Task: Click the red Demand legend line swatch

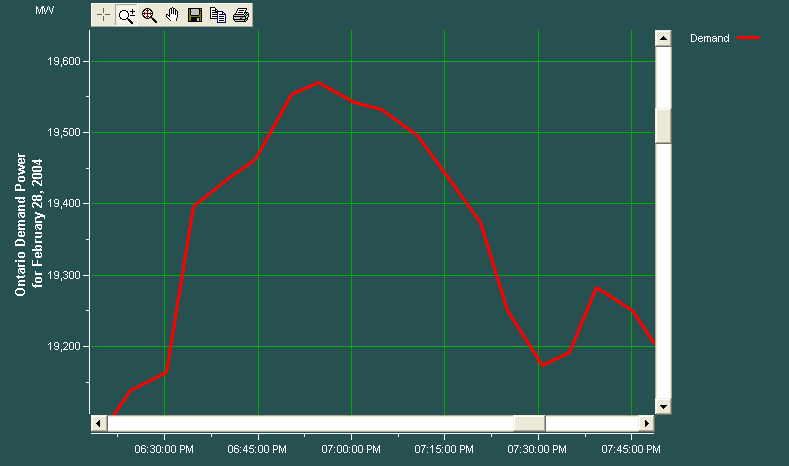Action: coord(749,38)
